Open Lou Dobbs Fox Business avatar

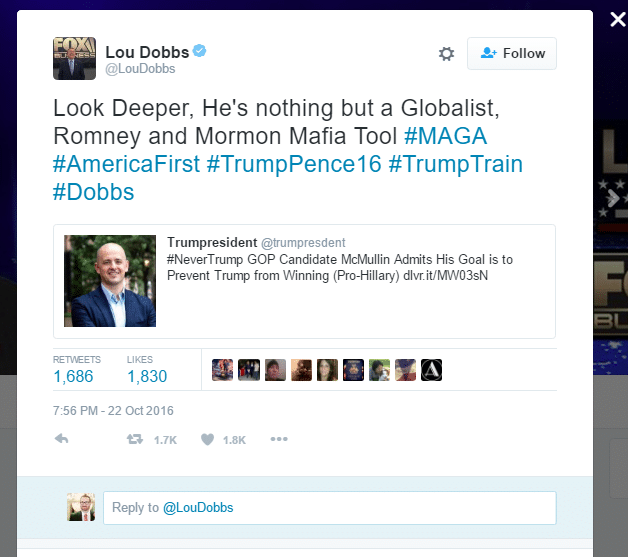[x=74, y=58]
